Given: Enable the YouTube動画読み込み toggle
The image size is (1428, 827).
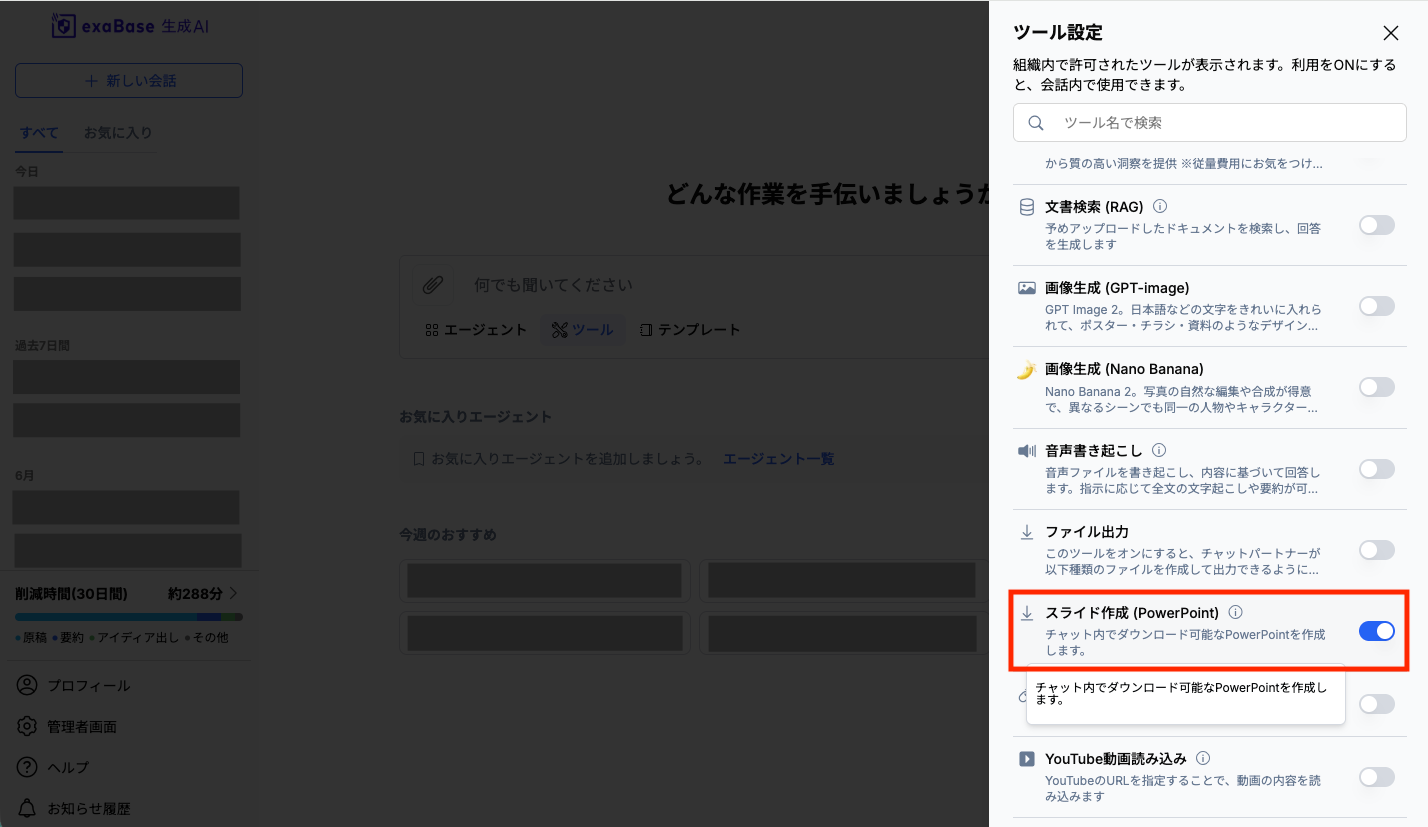Looking at the screenshot, I should pos(1376,777).
